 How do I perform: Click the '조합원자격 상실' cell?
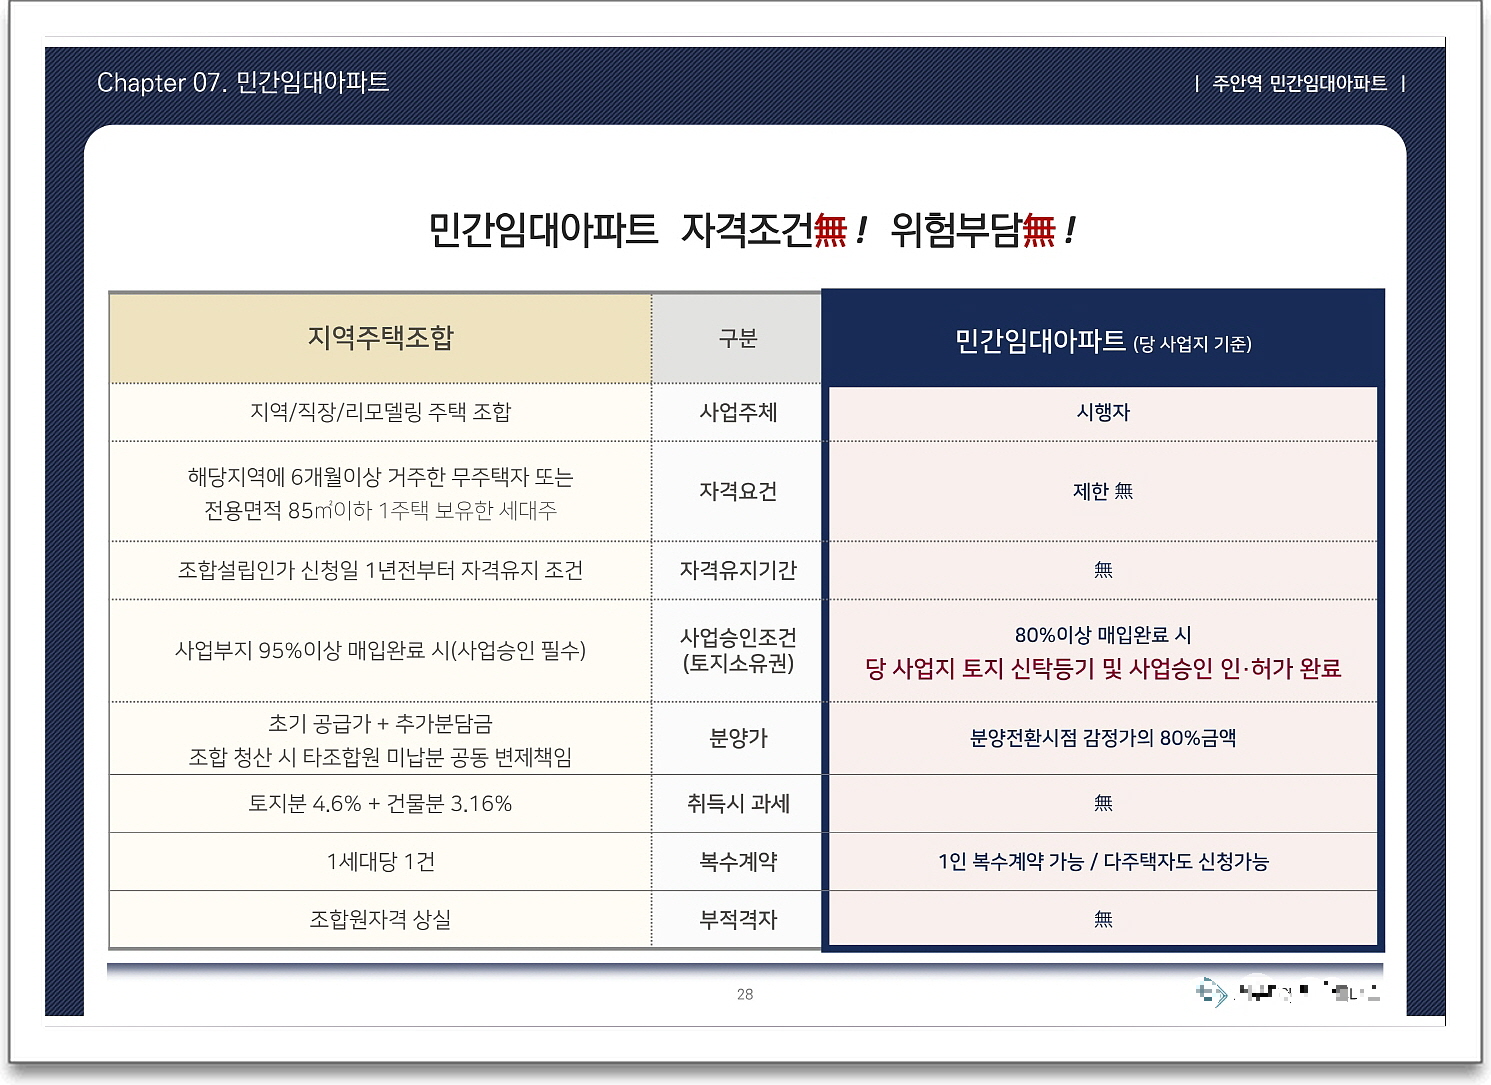tap(380, 920)
